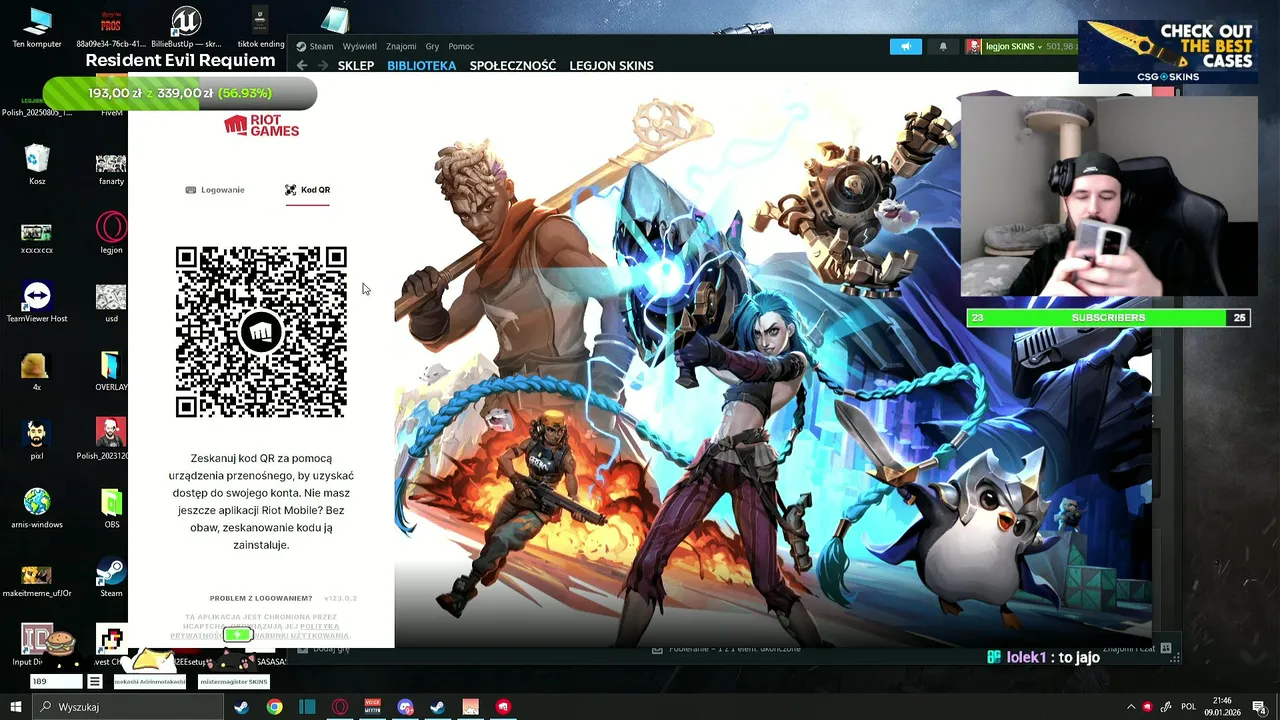Open pixl desktop icon

tap(37, 439)
